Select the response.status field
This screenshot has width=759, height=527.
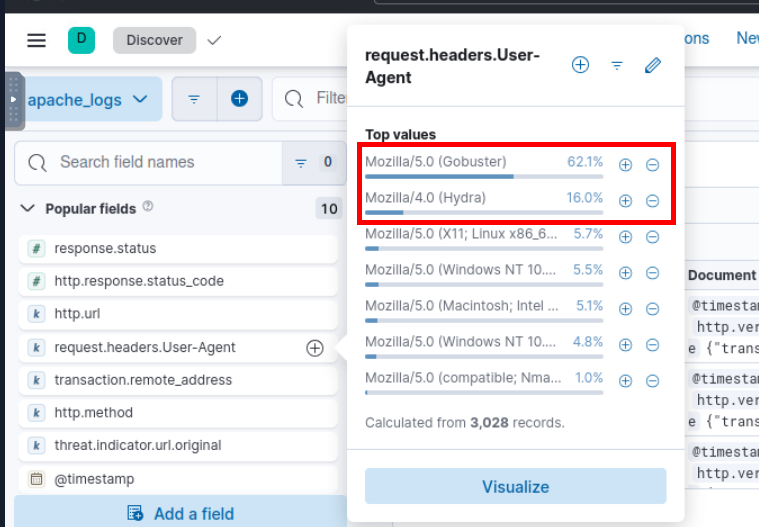178,249
